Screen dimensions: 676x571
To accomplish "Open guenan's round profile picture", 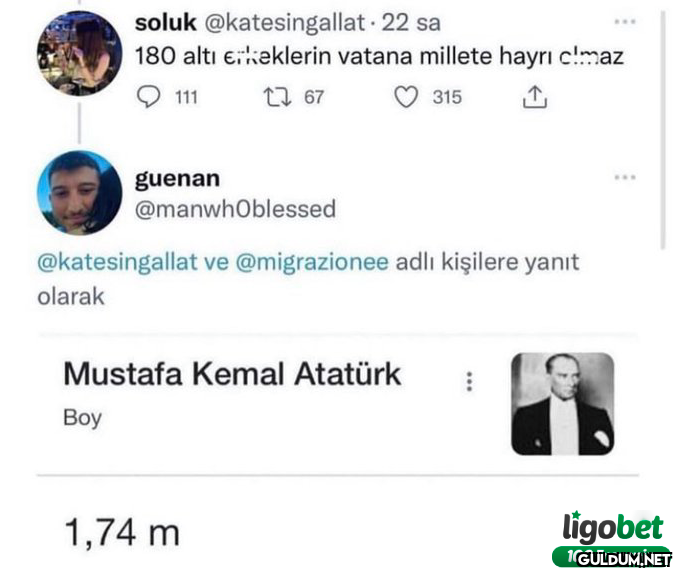I will (80, 193).
